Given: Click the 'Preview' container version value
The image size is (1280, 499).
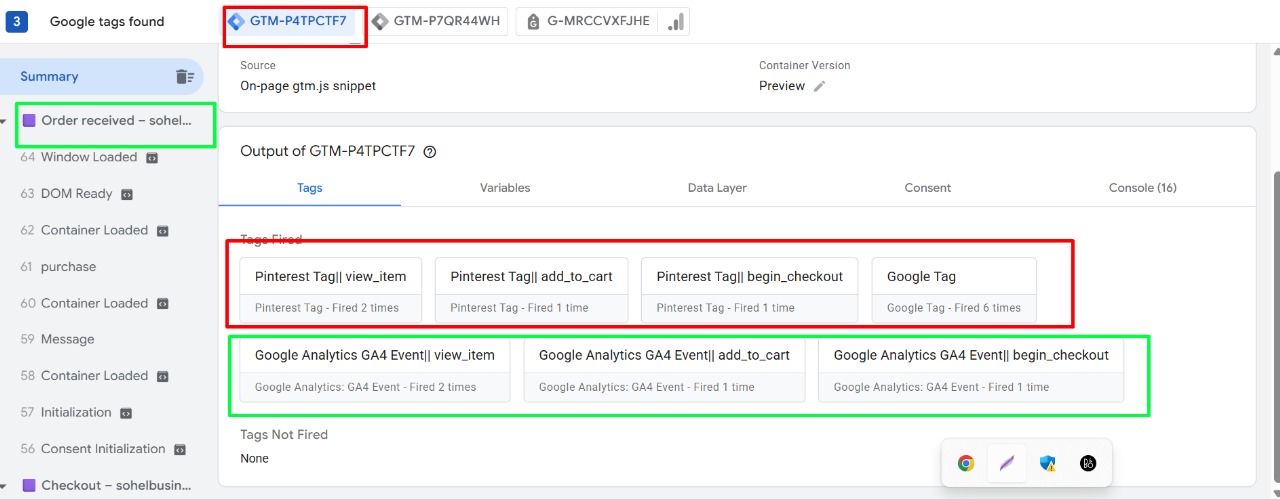Looking at the screenshot, I should coord(782,86).
